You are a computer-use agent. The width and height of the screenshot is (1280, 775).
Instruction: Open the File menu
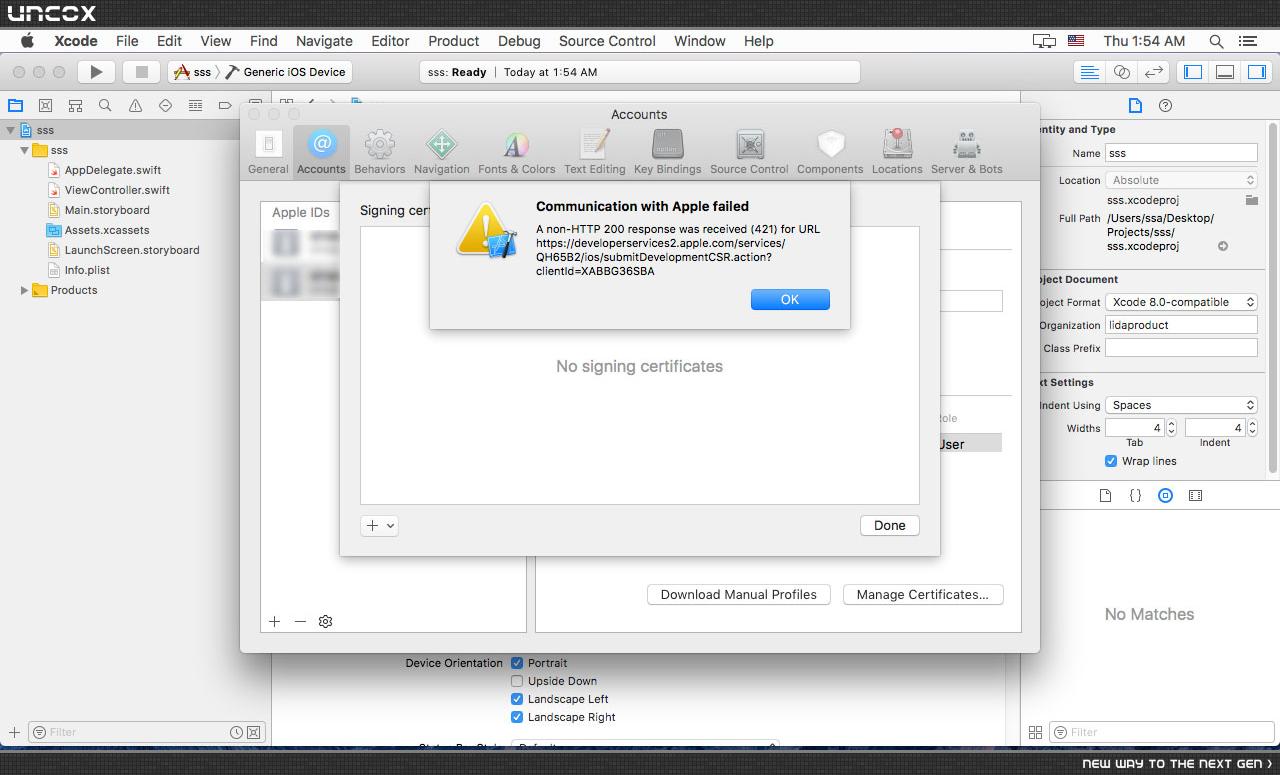pos(127,41)
